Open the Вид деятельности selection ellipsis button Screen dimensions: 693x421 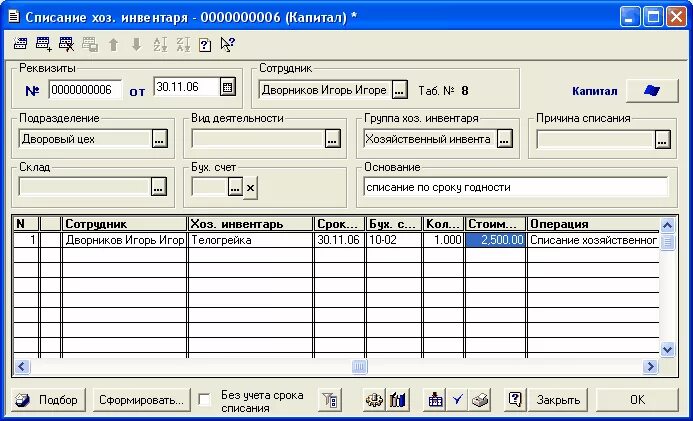332,139
